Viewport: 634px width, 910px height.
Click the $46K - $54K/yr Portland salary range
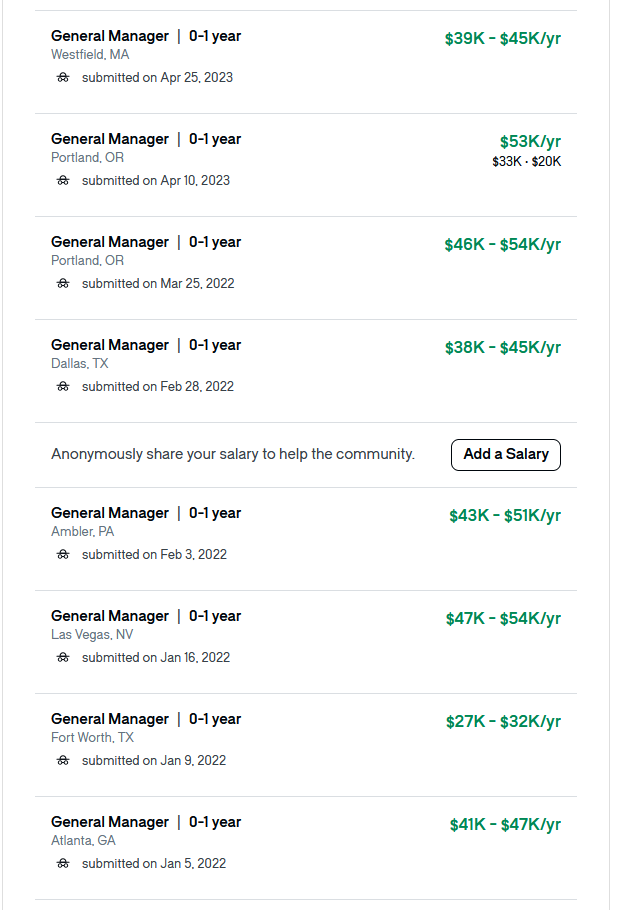503,244
